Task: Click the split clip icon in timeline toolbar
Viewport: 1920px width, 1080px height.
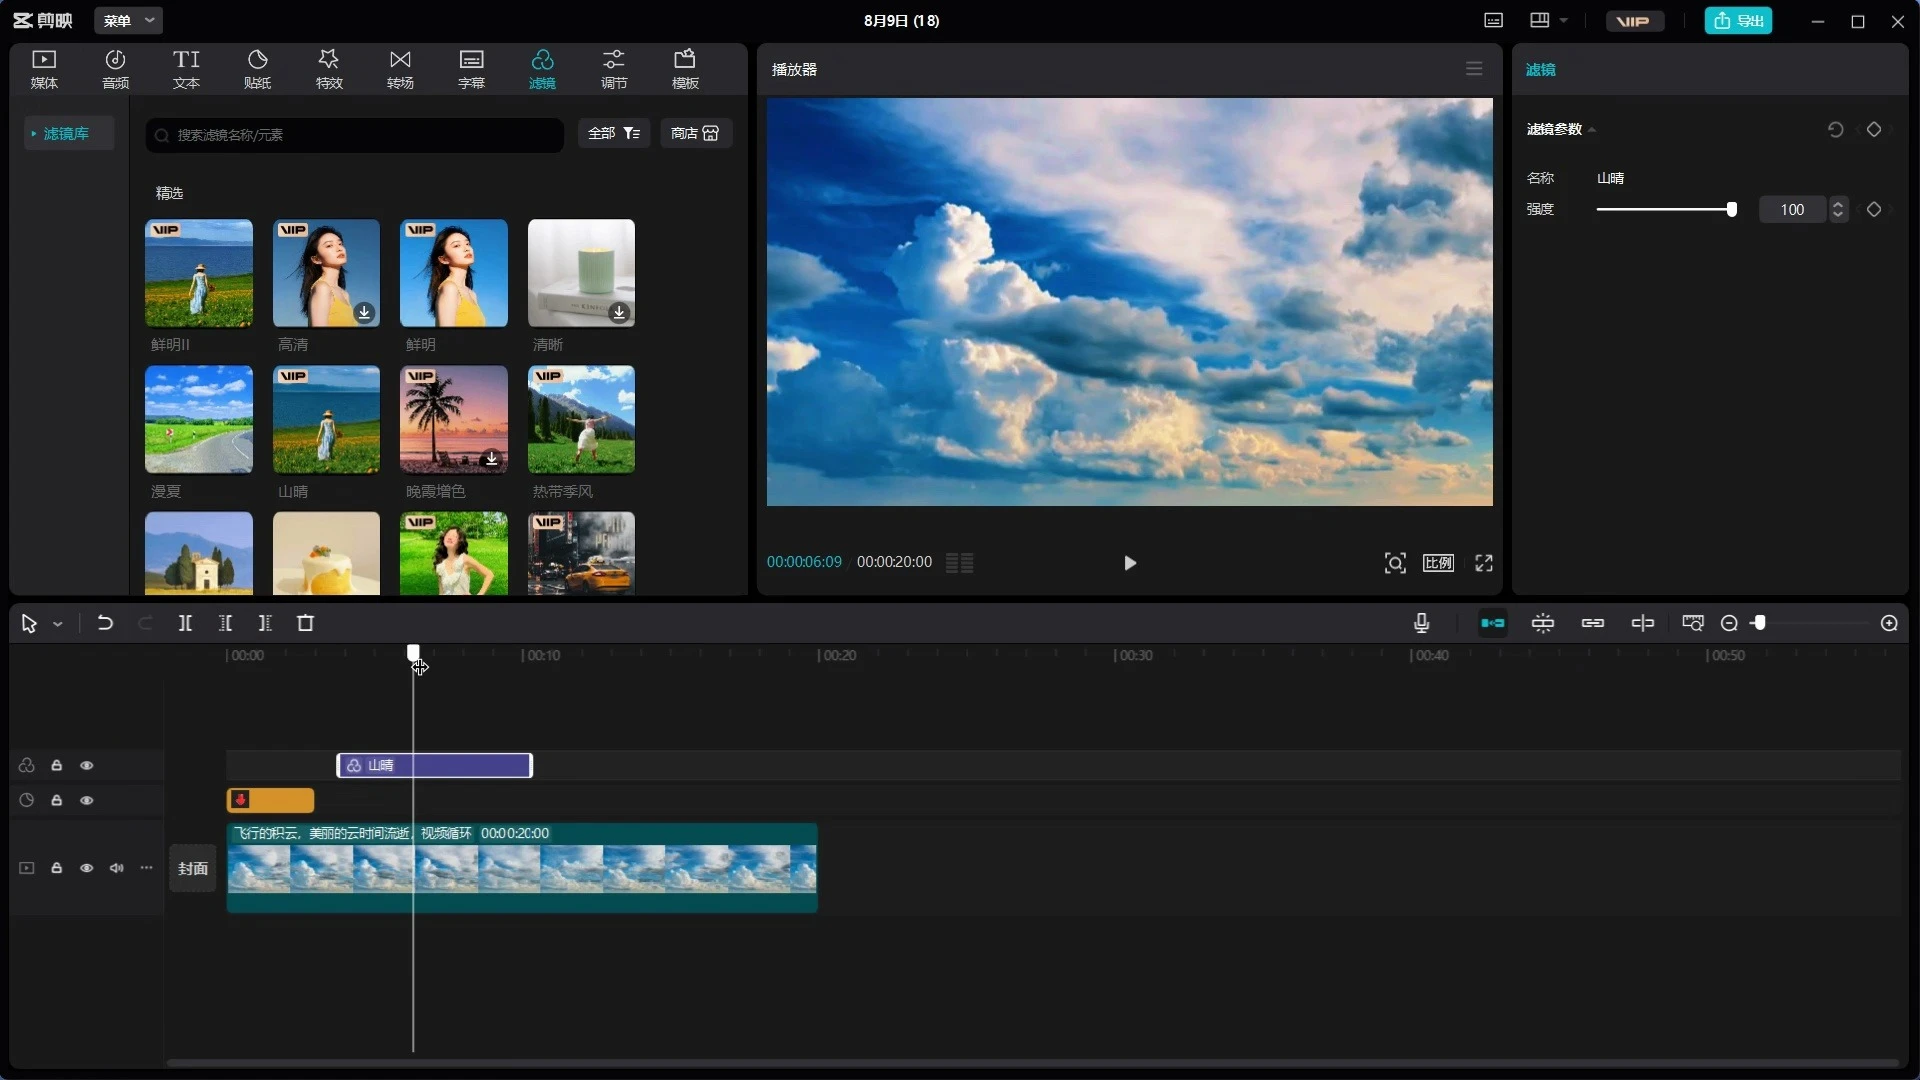Action: [x=185, y=623]
